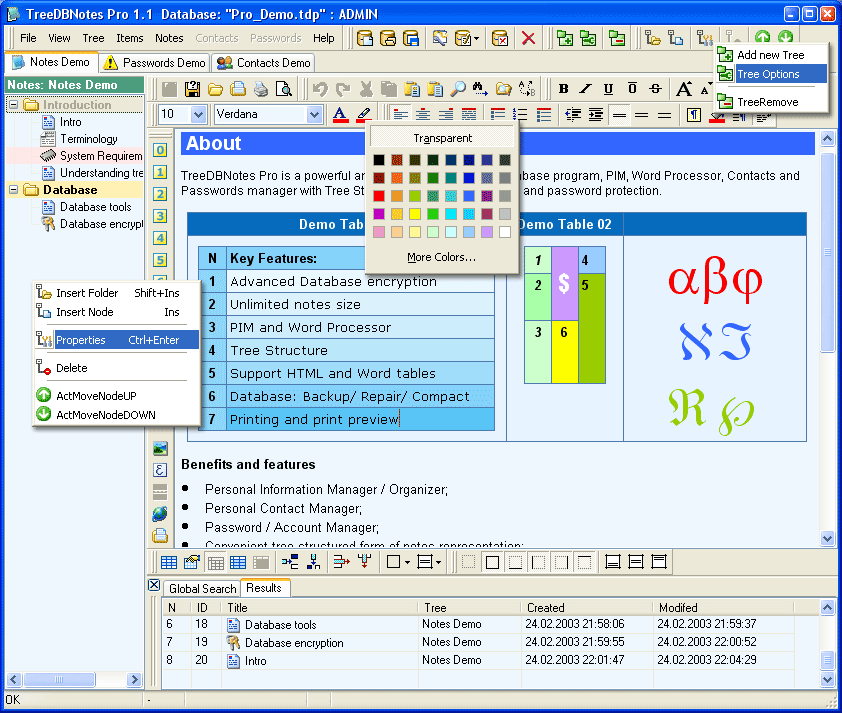Pick the bright yellow color swatch

click(415, 214)
